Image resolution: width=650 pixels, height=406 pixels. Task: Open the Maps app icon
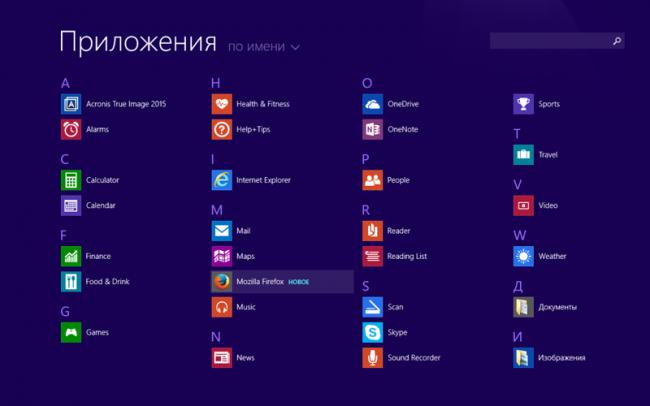pyautogui.click(x=222, y=256)
